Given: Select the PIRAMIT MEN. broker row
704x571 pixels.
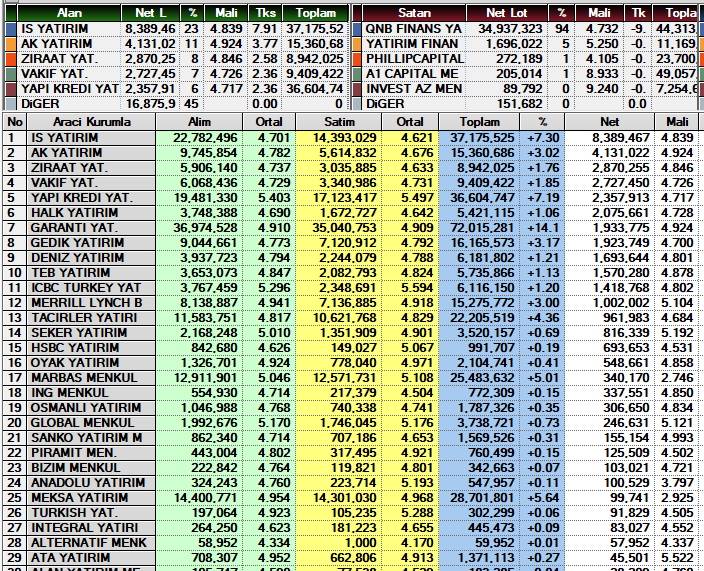Looking at the screenshot, I should point(351,453).
